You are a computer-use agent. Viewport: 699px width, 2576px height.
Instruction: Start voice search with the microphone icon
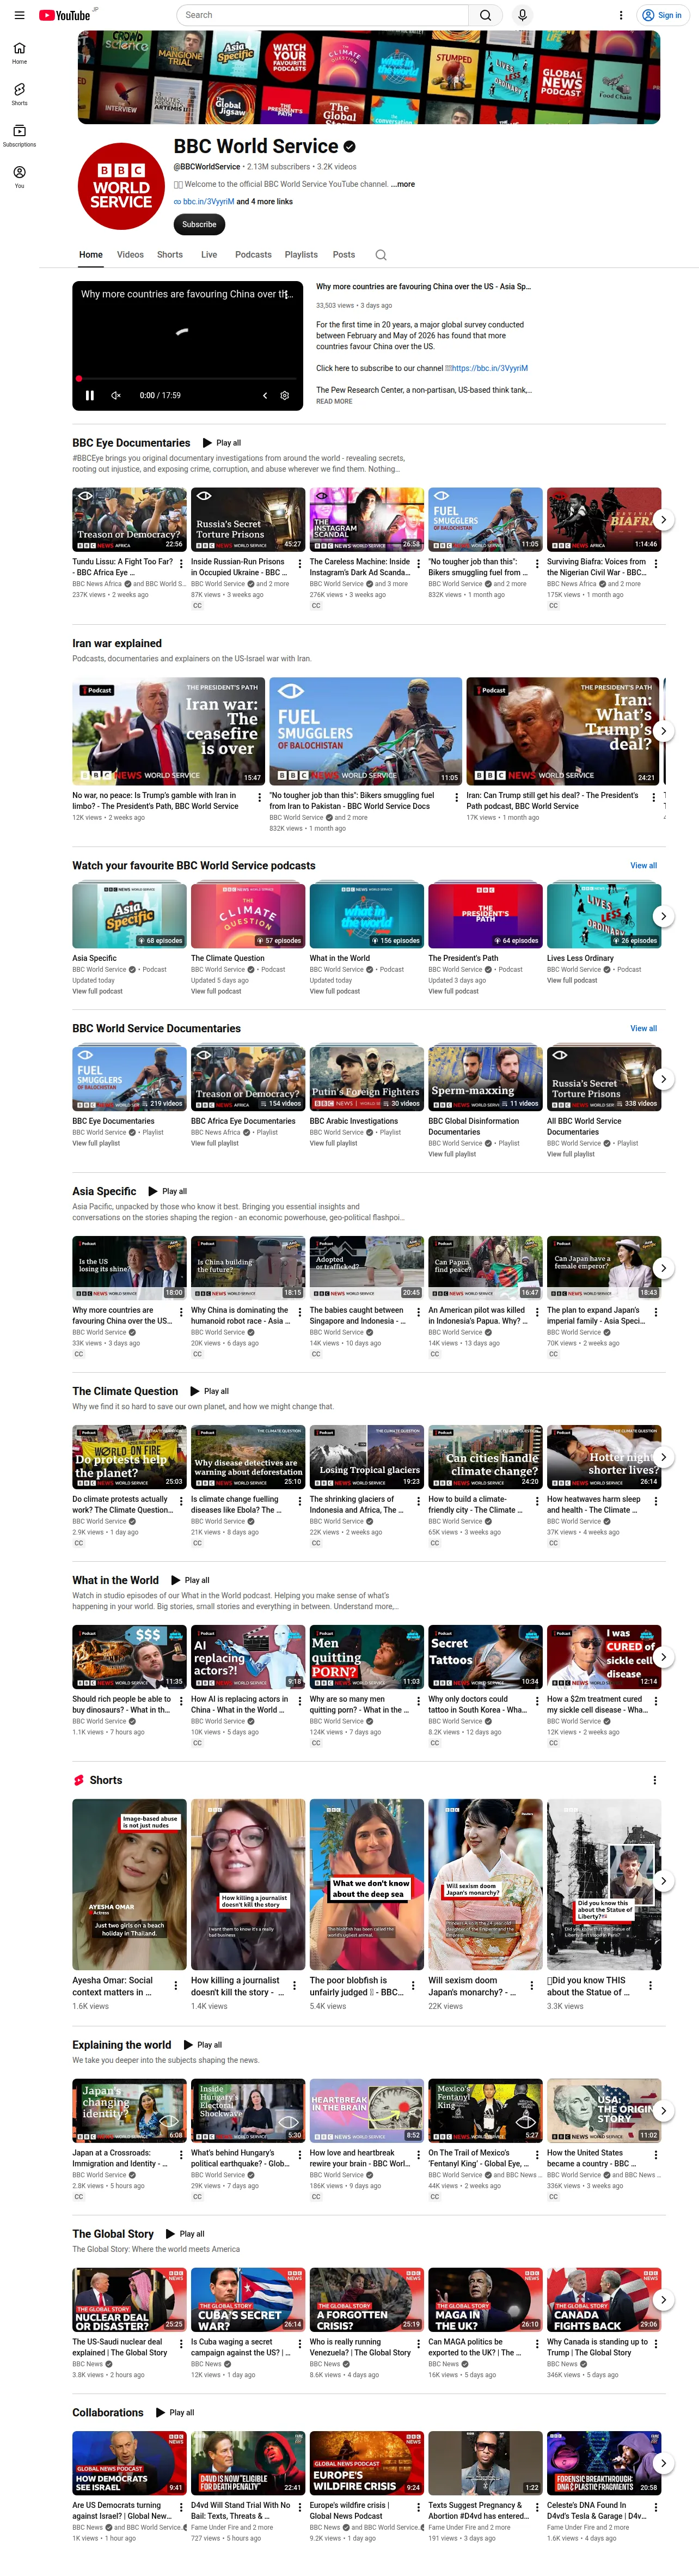pyautogui.click(x=522, y=15)
